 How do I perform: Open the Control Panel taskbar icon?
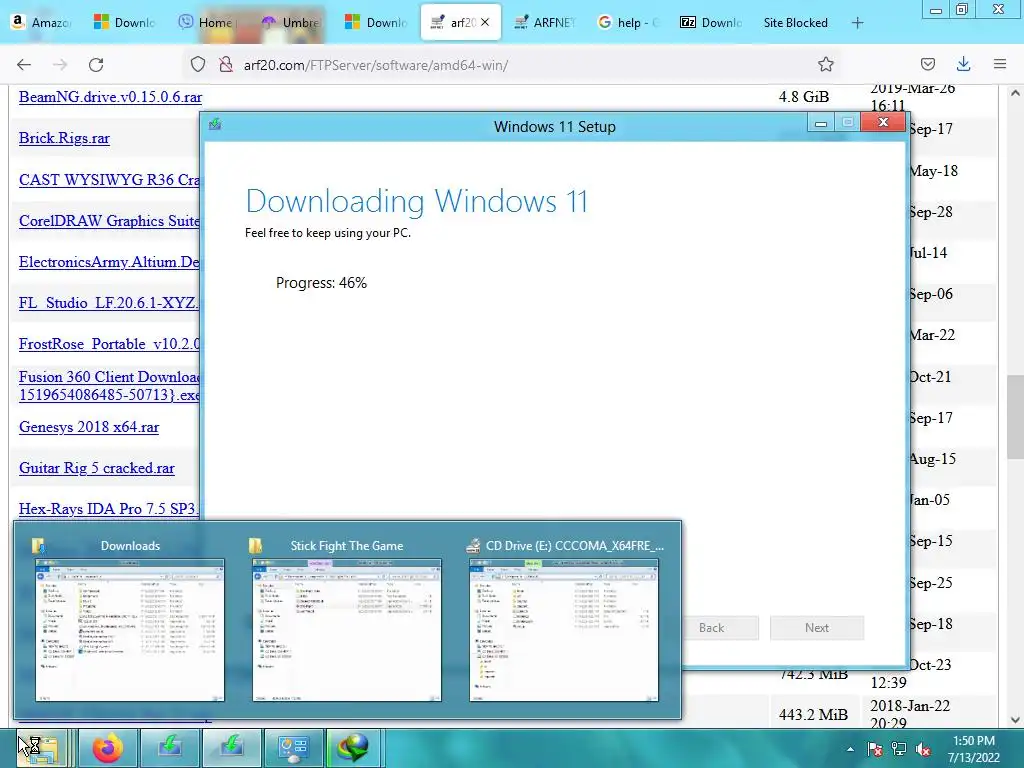(x=293, y=748)
